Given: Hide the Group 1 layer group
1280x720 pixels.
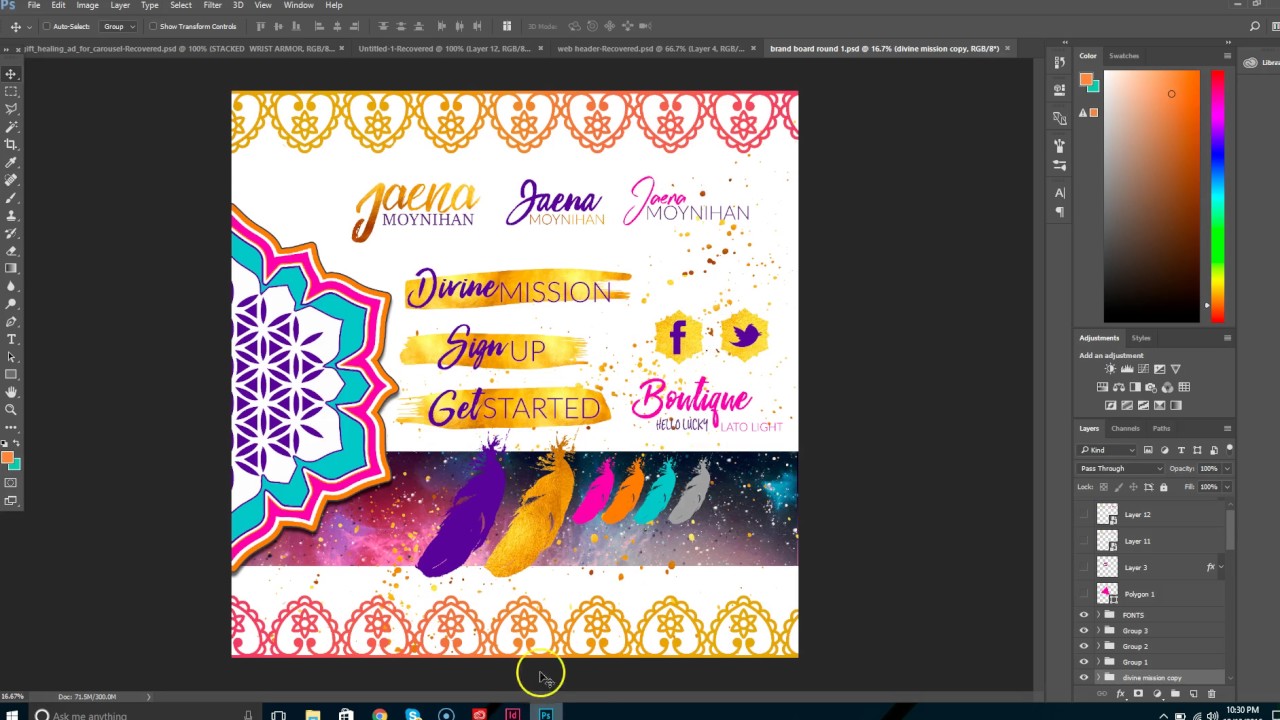Looking at the screenshot, I should [x=1084, y=662].
